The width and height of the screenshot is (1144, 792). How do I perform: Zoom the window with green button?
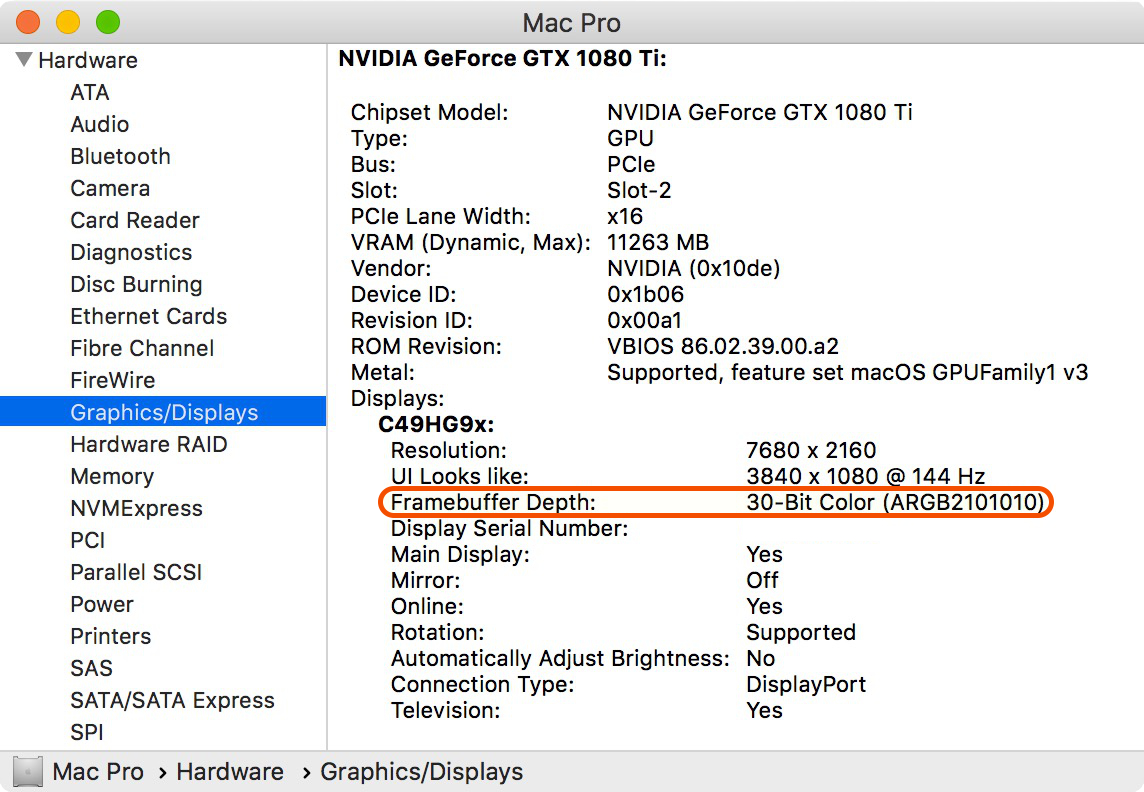108,22
